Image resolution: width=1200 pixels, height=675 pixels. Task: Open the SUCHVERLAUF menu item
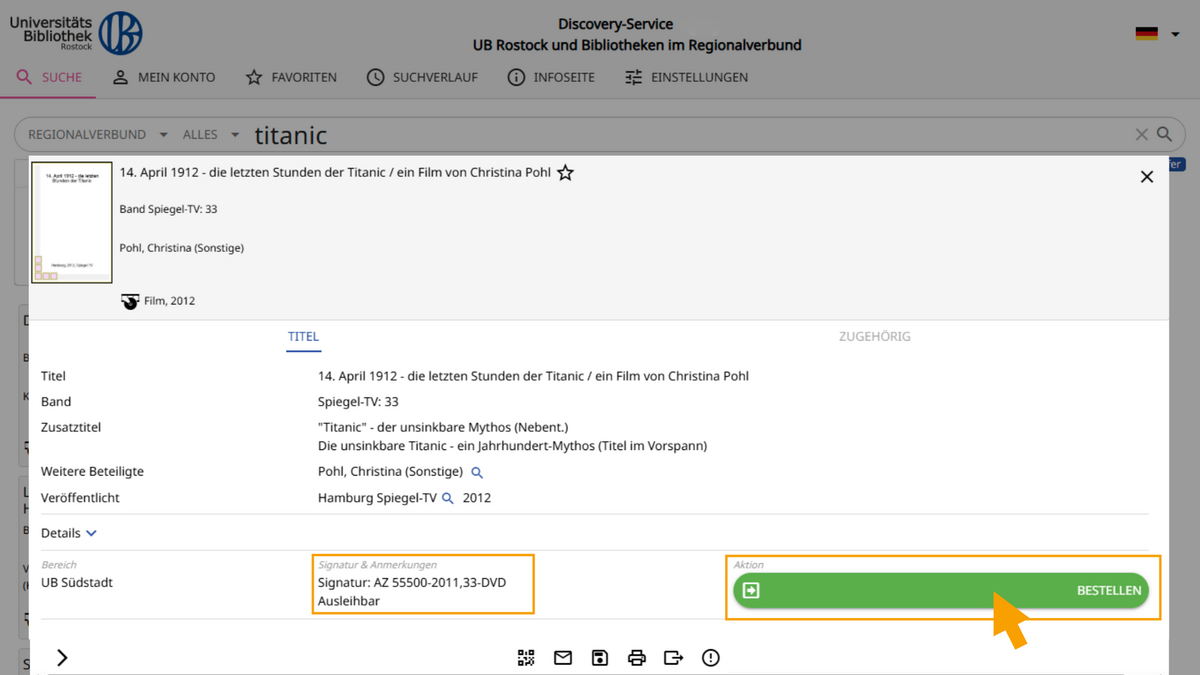422,77
